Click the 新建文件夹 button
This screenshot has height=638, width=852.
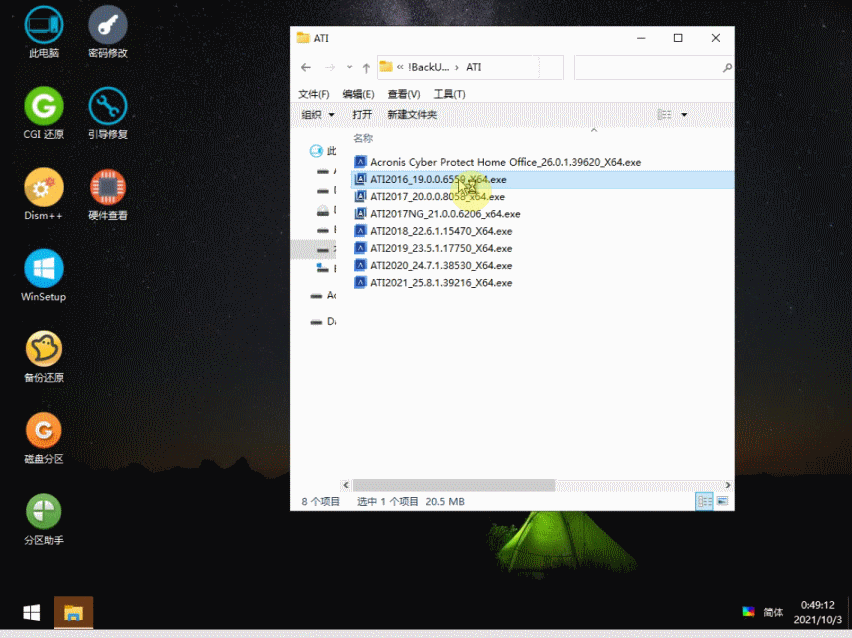[x=412, y=115]
